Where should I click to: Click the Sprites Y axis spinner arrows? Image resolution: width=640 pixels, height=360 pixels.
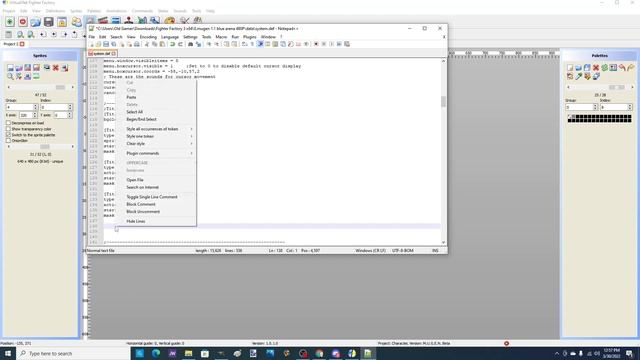(70, 116)
